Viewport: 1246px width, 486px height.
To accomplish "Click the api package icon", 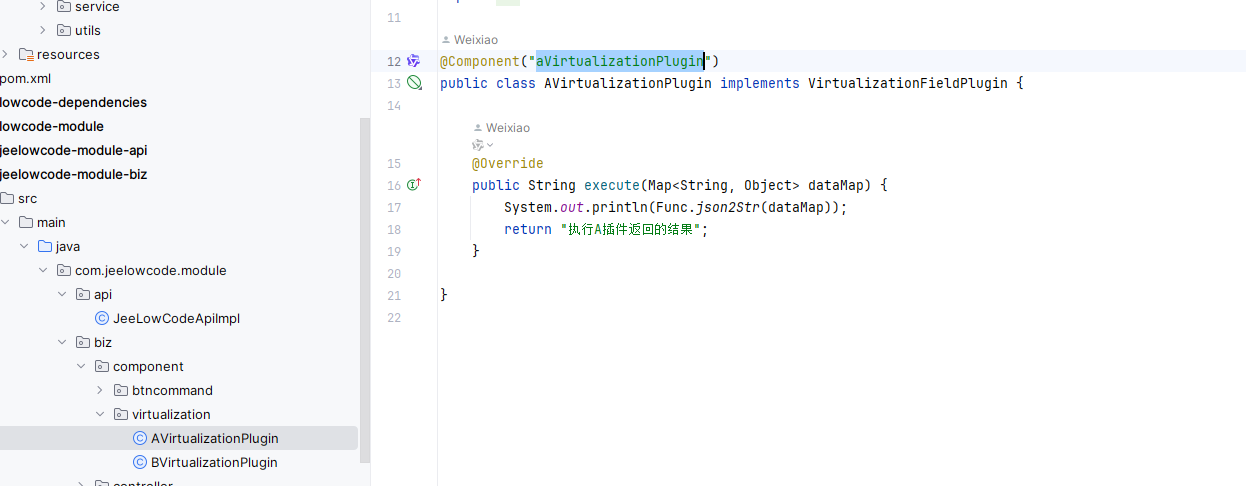I will (x=83, y=294).
